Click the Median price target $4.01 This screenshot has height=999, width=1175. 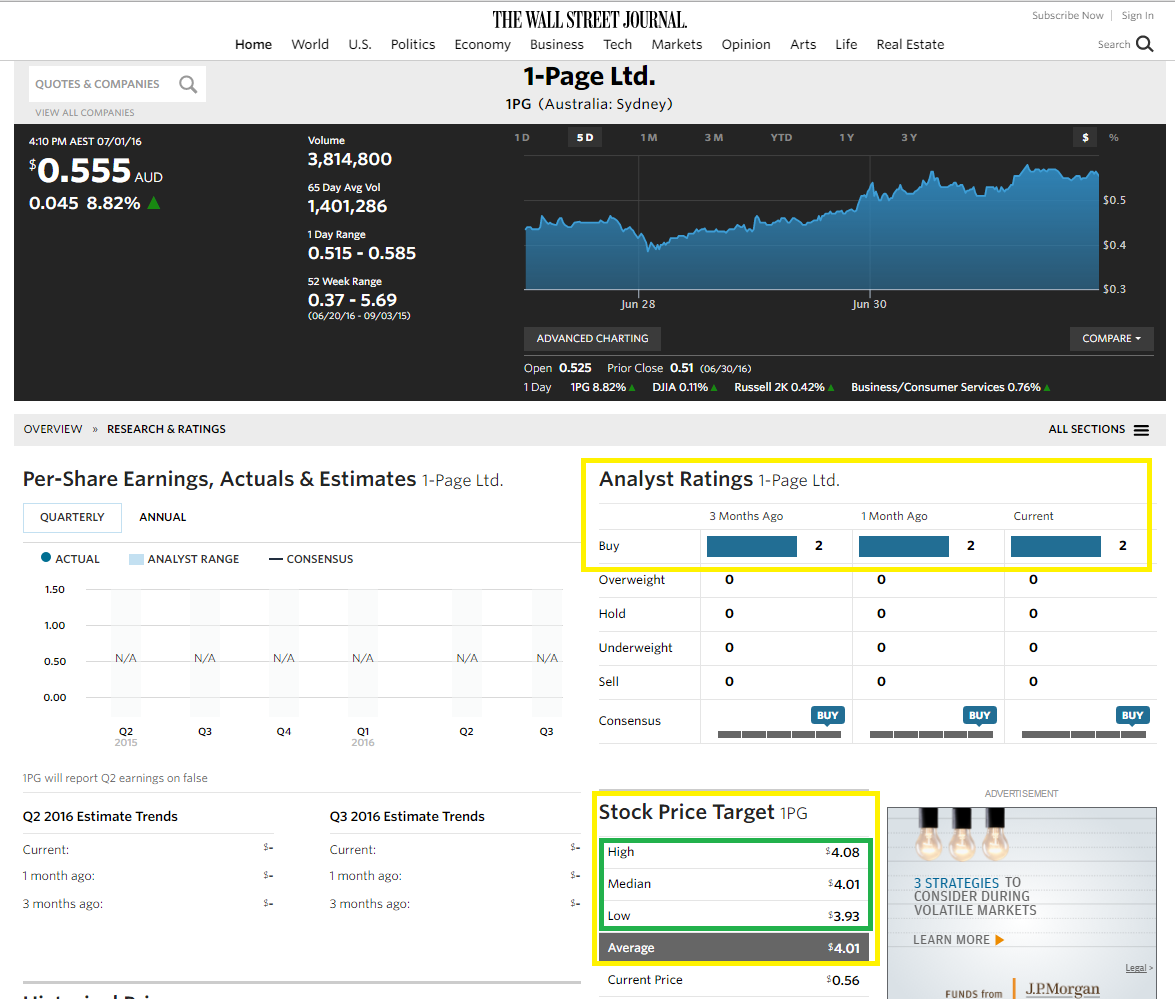[844, 884]
